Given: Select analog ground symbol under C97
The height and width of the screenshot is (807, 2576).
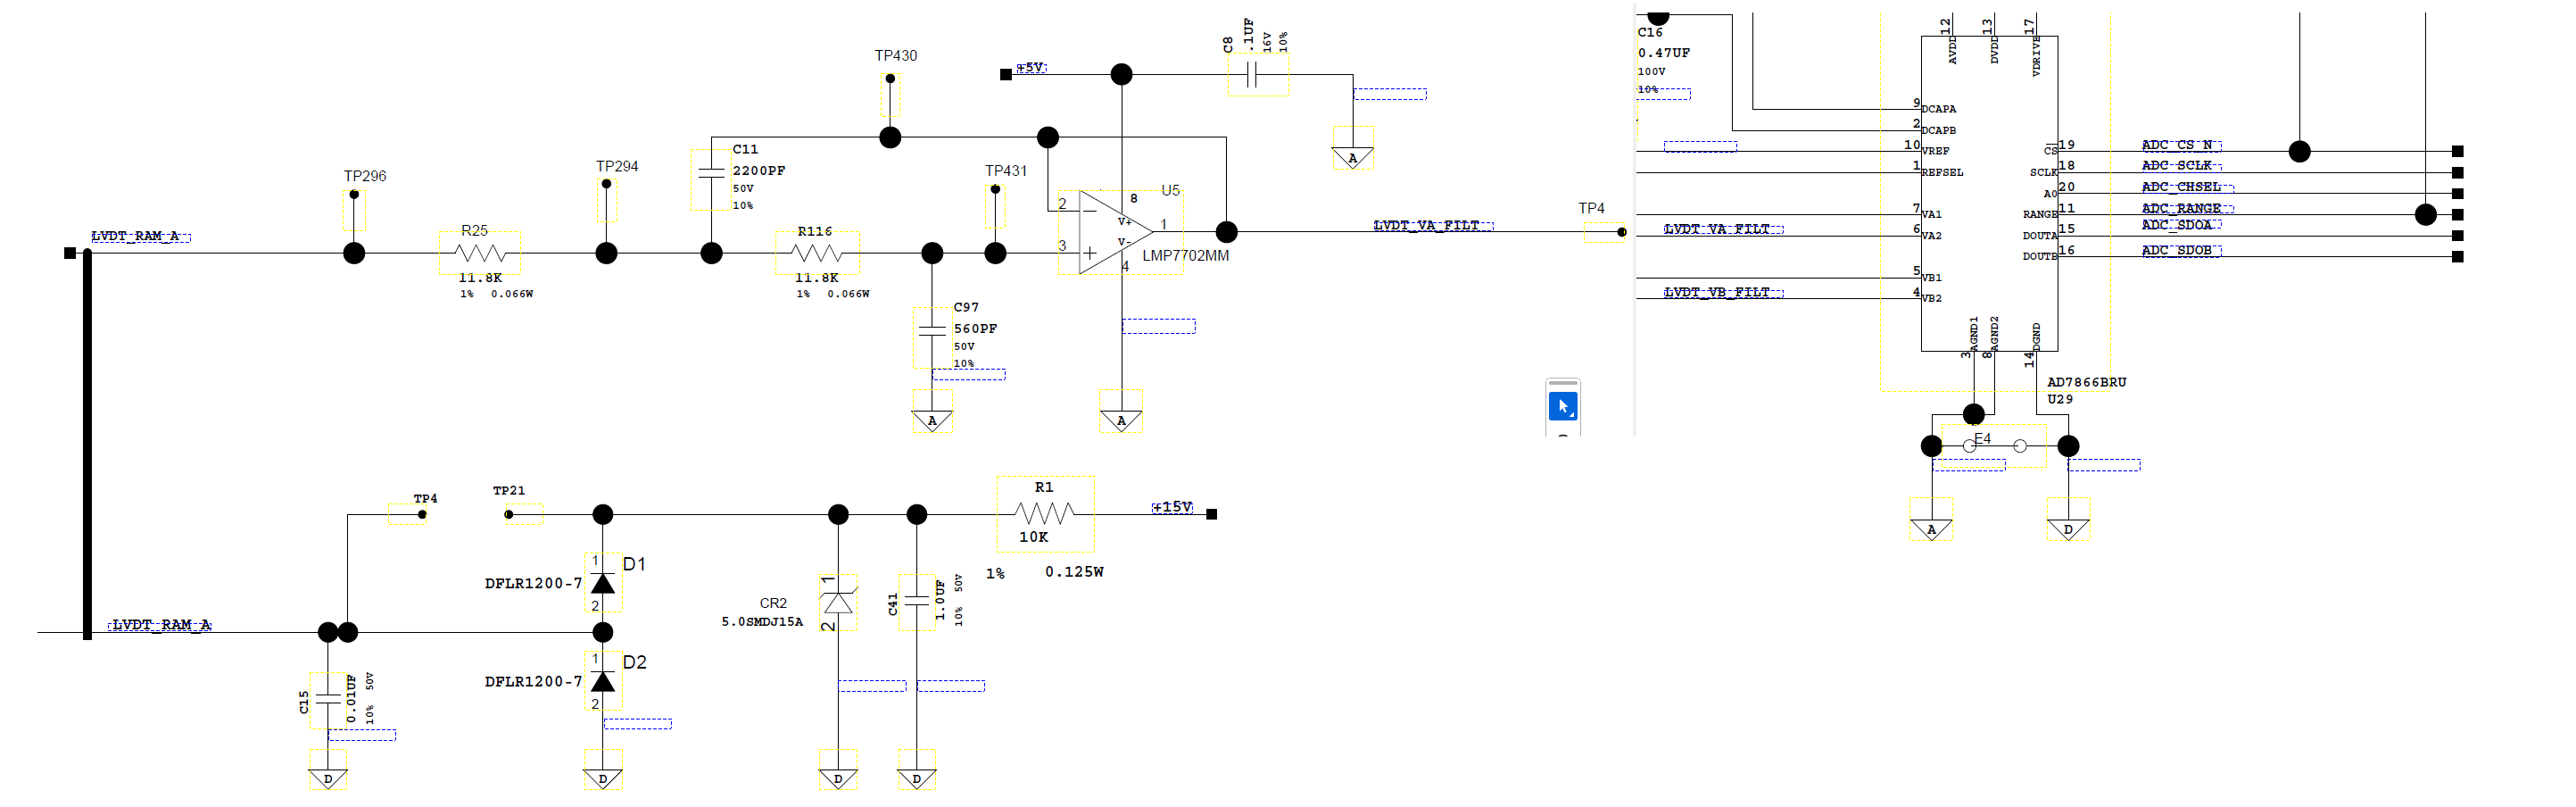Looking at the screenshot, I should pyautogui.click(x=932, y=420).
